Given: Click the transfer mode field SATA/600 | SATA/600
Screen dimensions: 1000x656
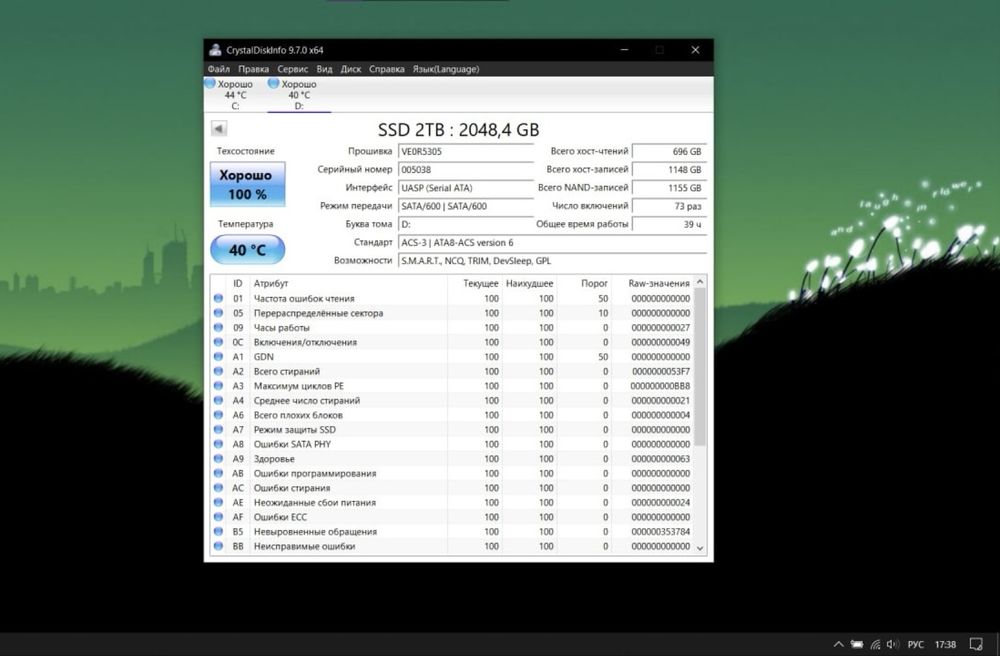Looking at the screenshot, I should (466, 206).
